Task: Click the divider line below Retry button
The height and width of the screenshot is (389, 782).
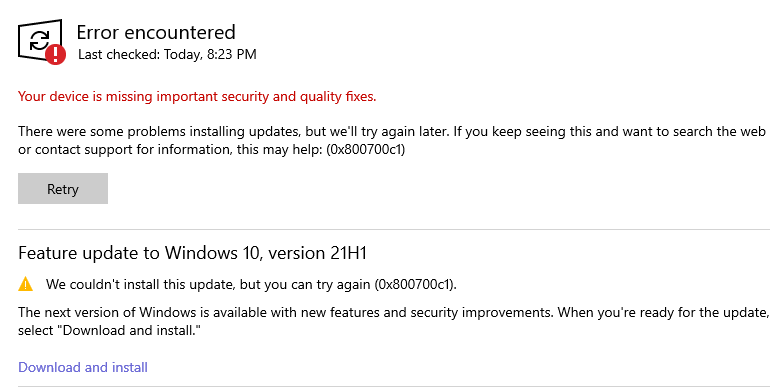Action: point(394,229)
